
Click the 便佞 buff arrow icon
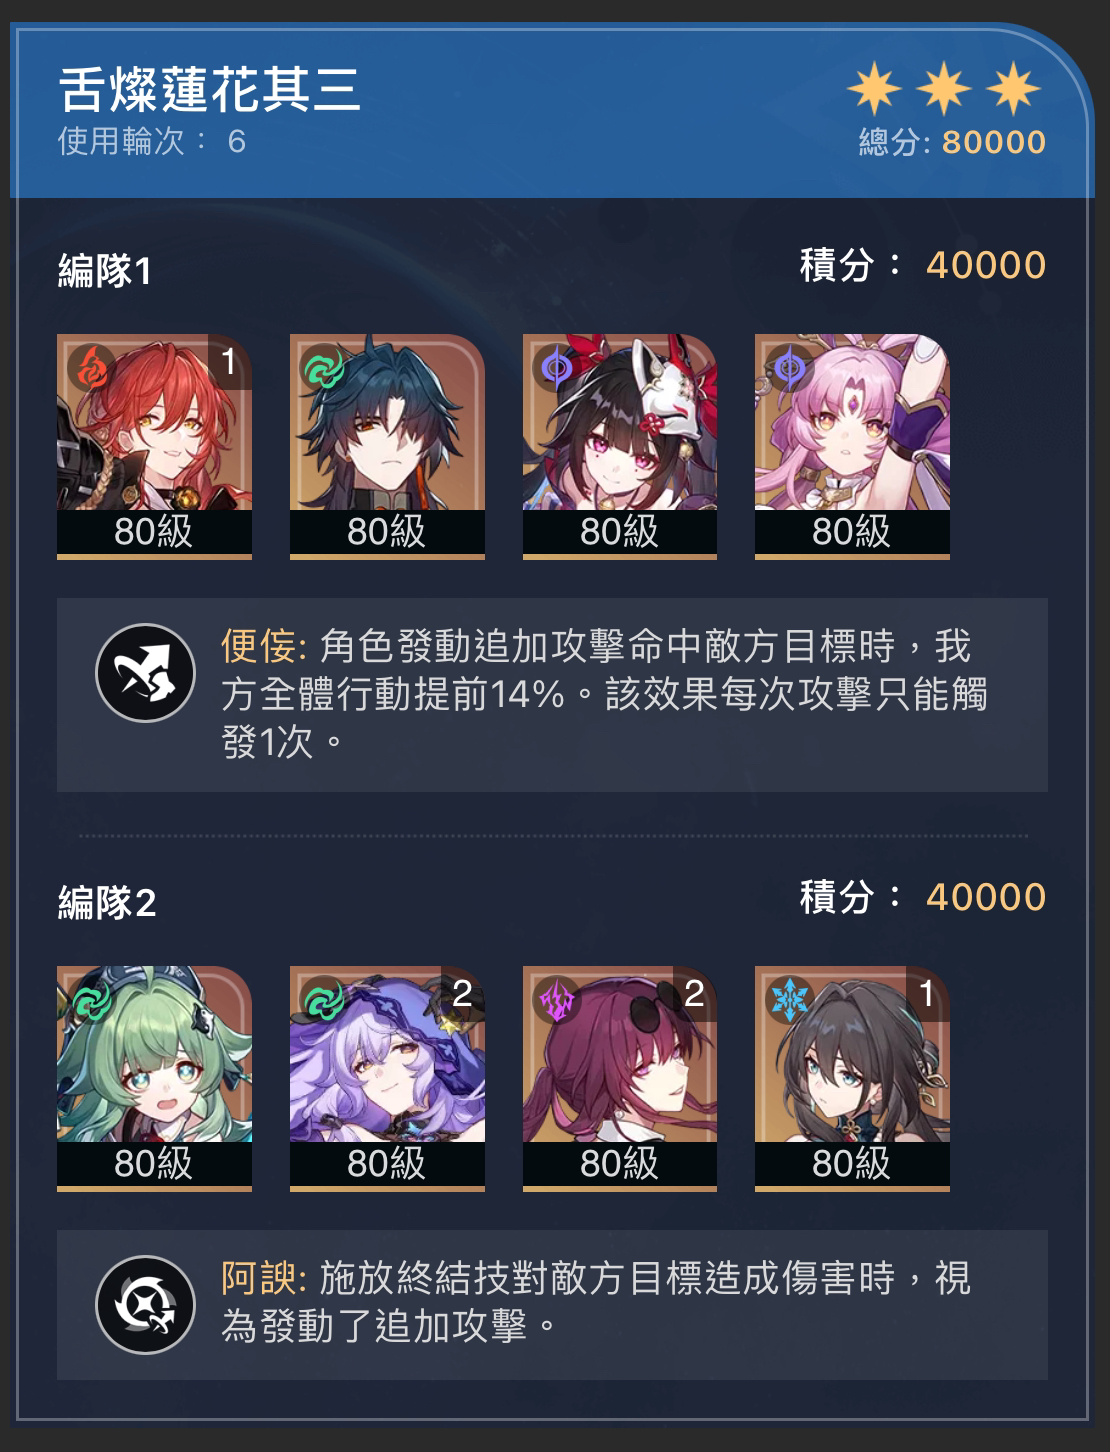pyautogui.click(x=145, y=672)
